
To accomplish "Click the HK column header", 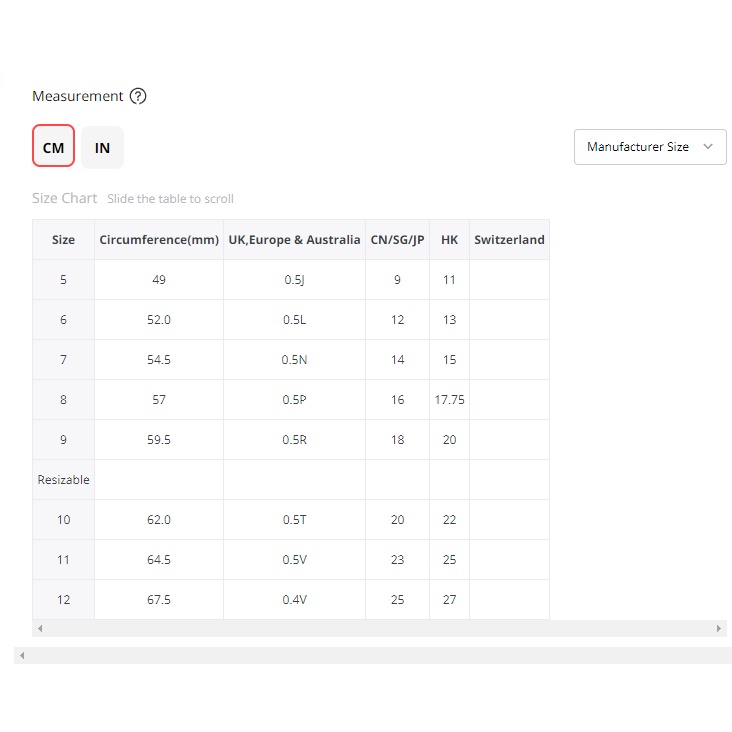I will click(x=449, y=240).
